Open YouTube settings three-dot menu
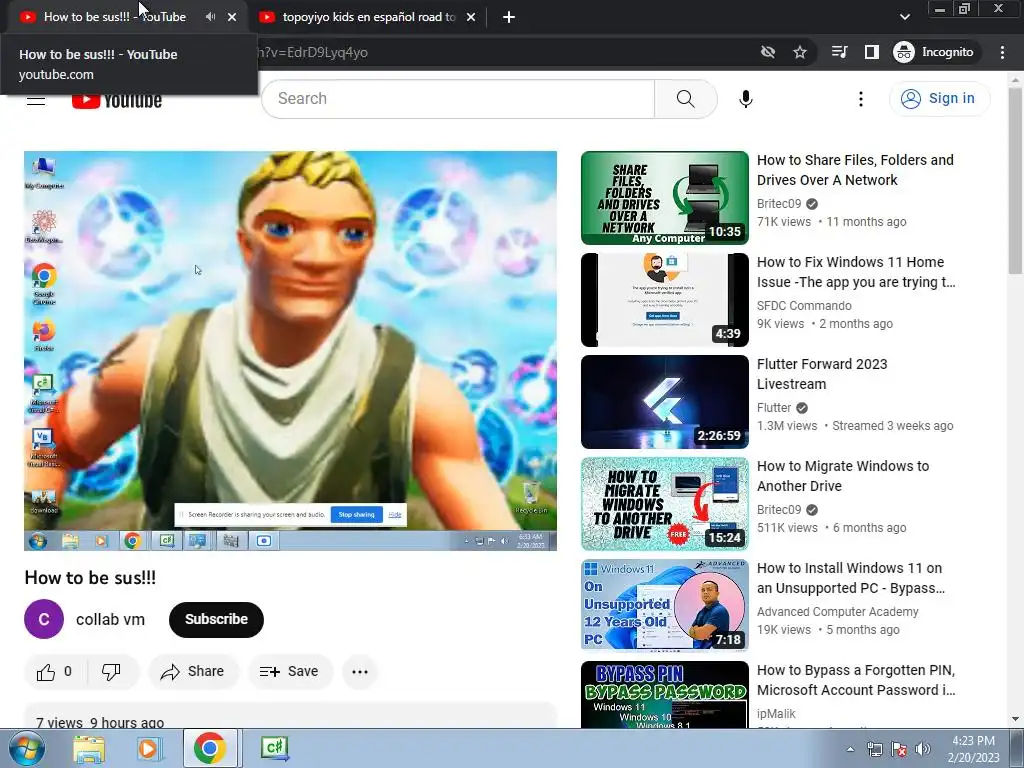Screen dimensions: 1024x768 [861, 99]
